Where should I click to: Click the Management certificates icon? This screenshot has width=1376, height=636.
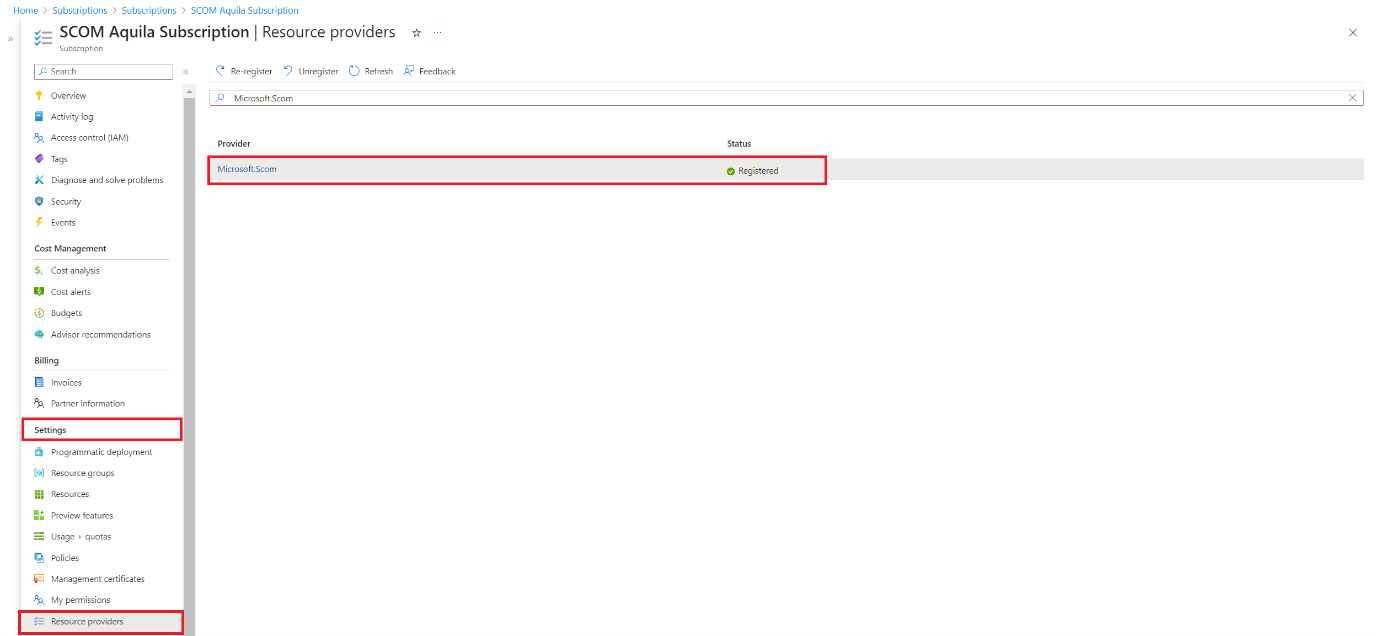41,578
